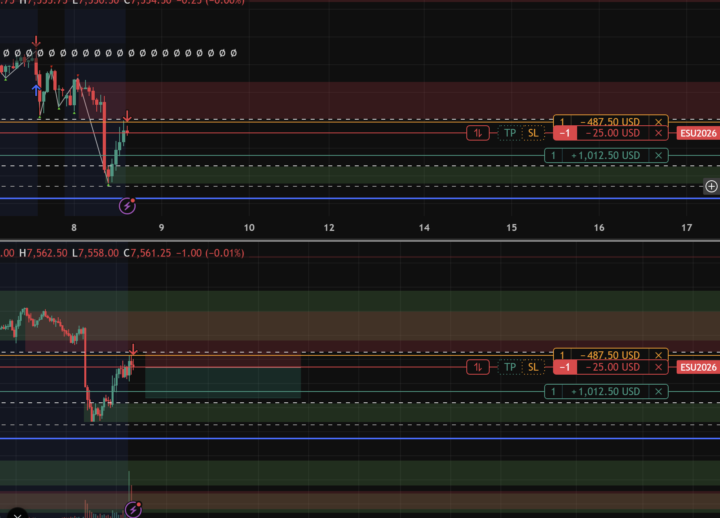The height and width of the screenshot is (518, 720).
Task: Click the date 10 on the time axis
Action: coord(249,228)
